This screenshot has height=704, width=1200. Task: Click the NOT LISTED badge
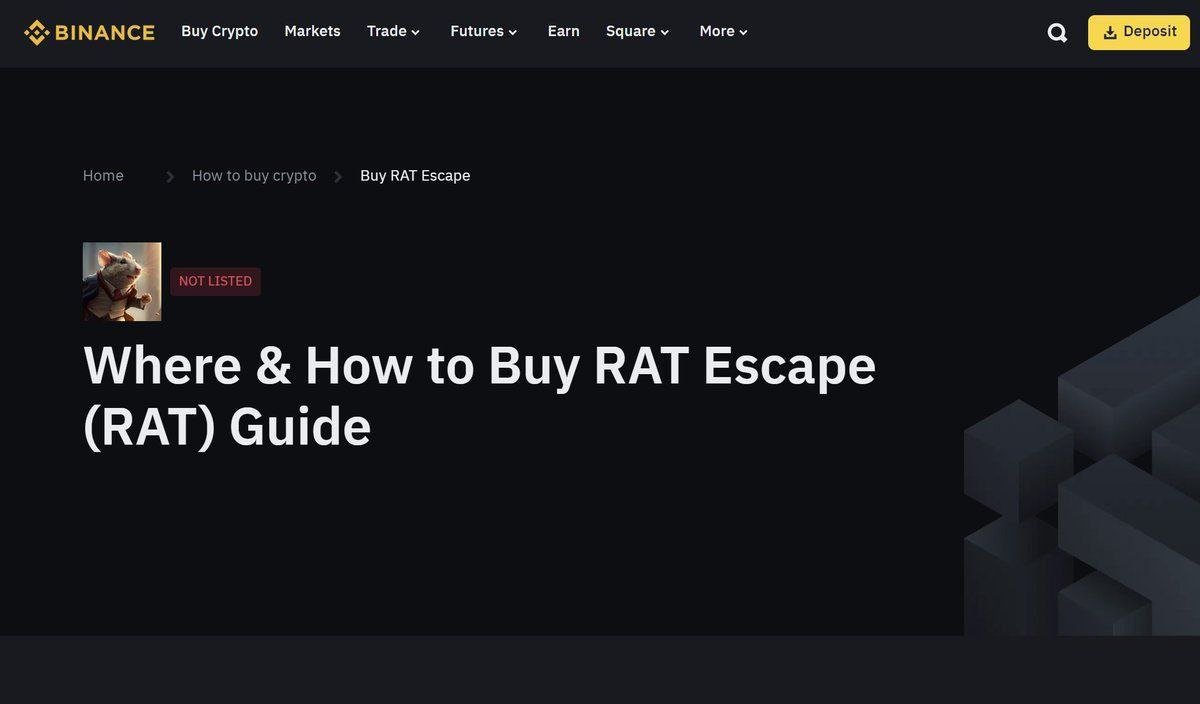tap(215, 281)
